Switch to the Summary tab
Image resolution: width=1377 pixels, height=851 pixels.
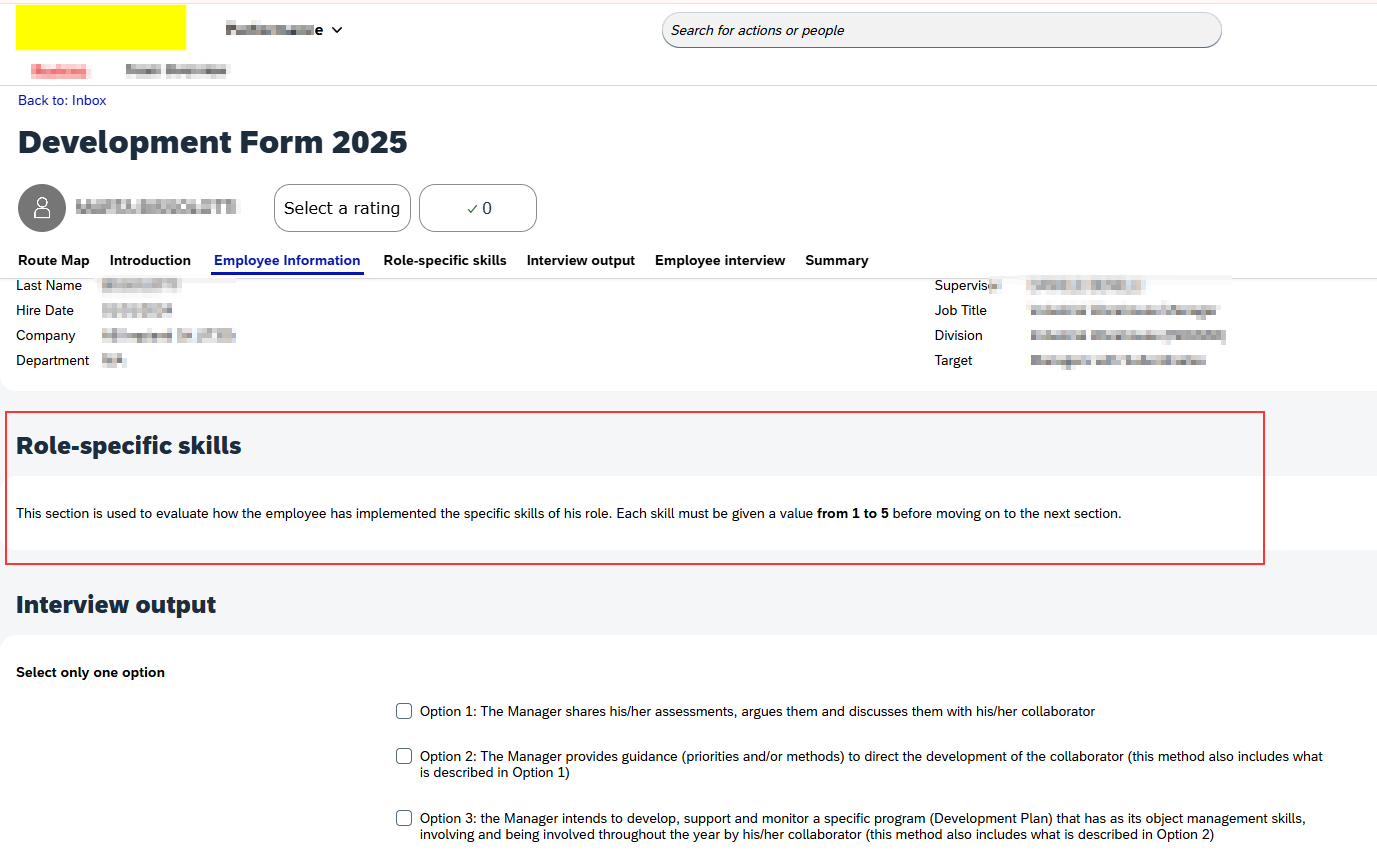(837, 260)
